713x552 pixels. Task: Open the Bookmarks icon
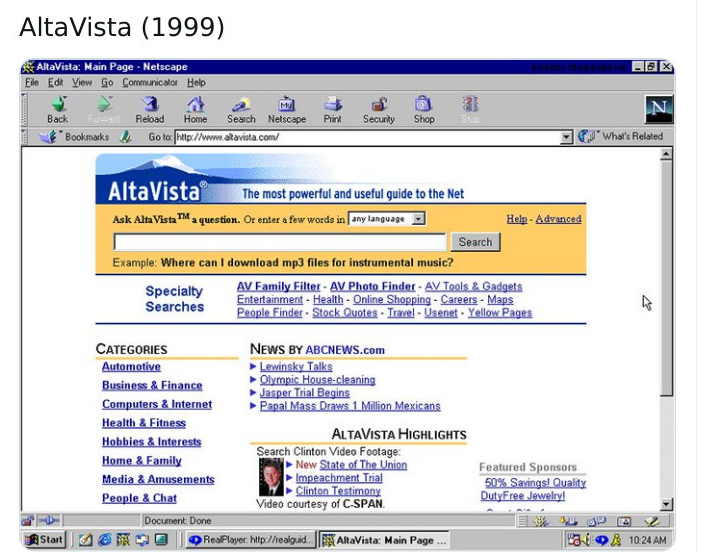point(47,136)
